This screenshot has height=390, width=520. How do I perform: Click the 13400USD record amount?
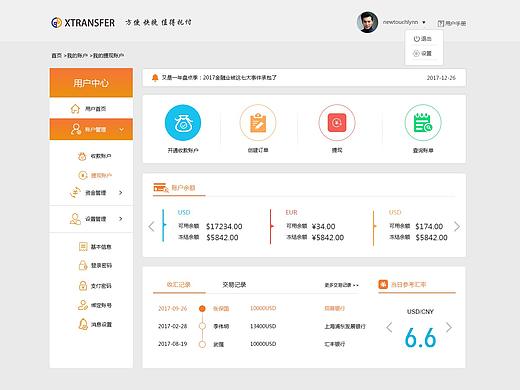coord(263,326)
